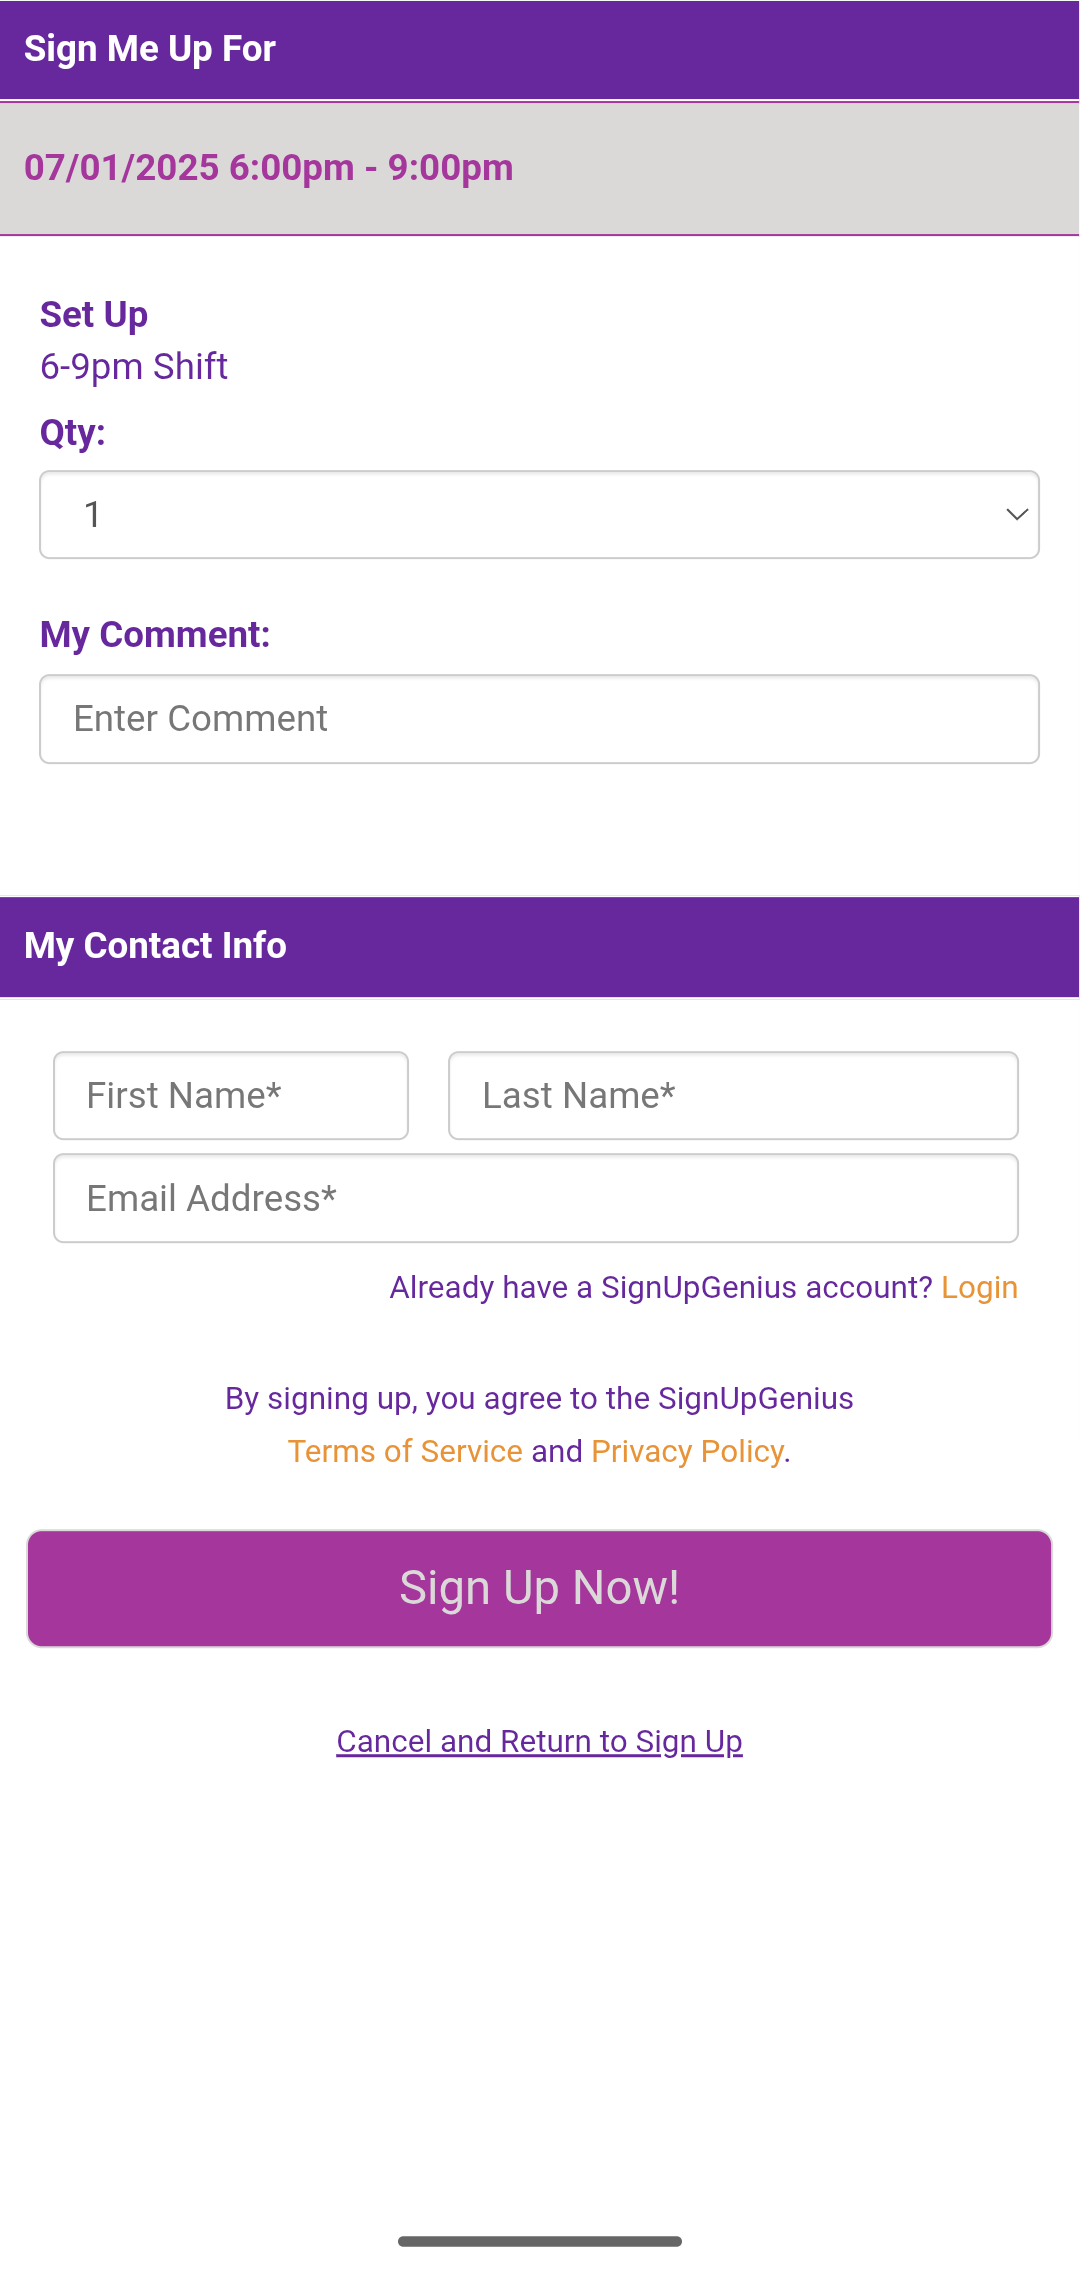Click the chevron arrow in Qty selector
The image size is (1080, 2273).
tap(1017, 515)
